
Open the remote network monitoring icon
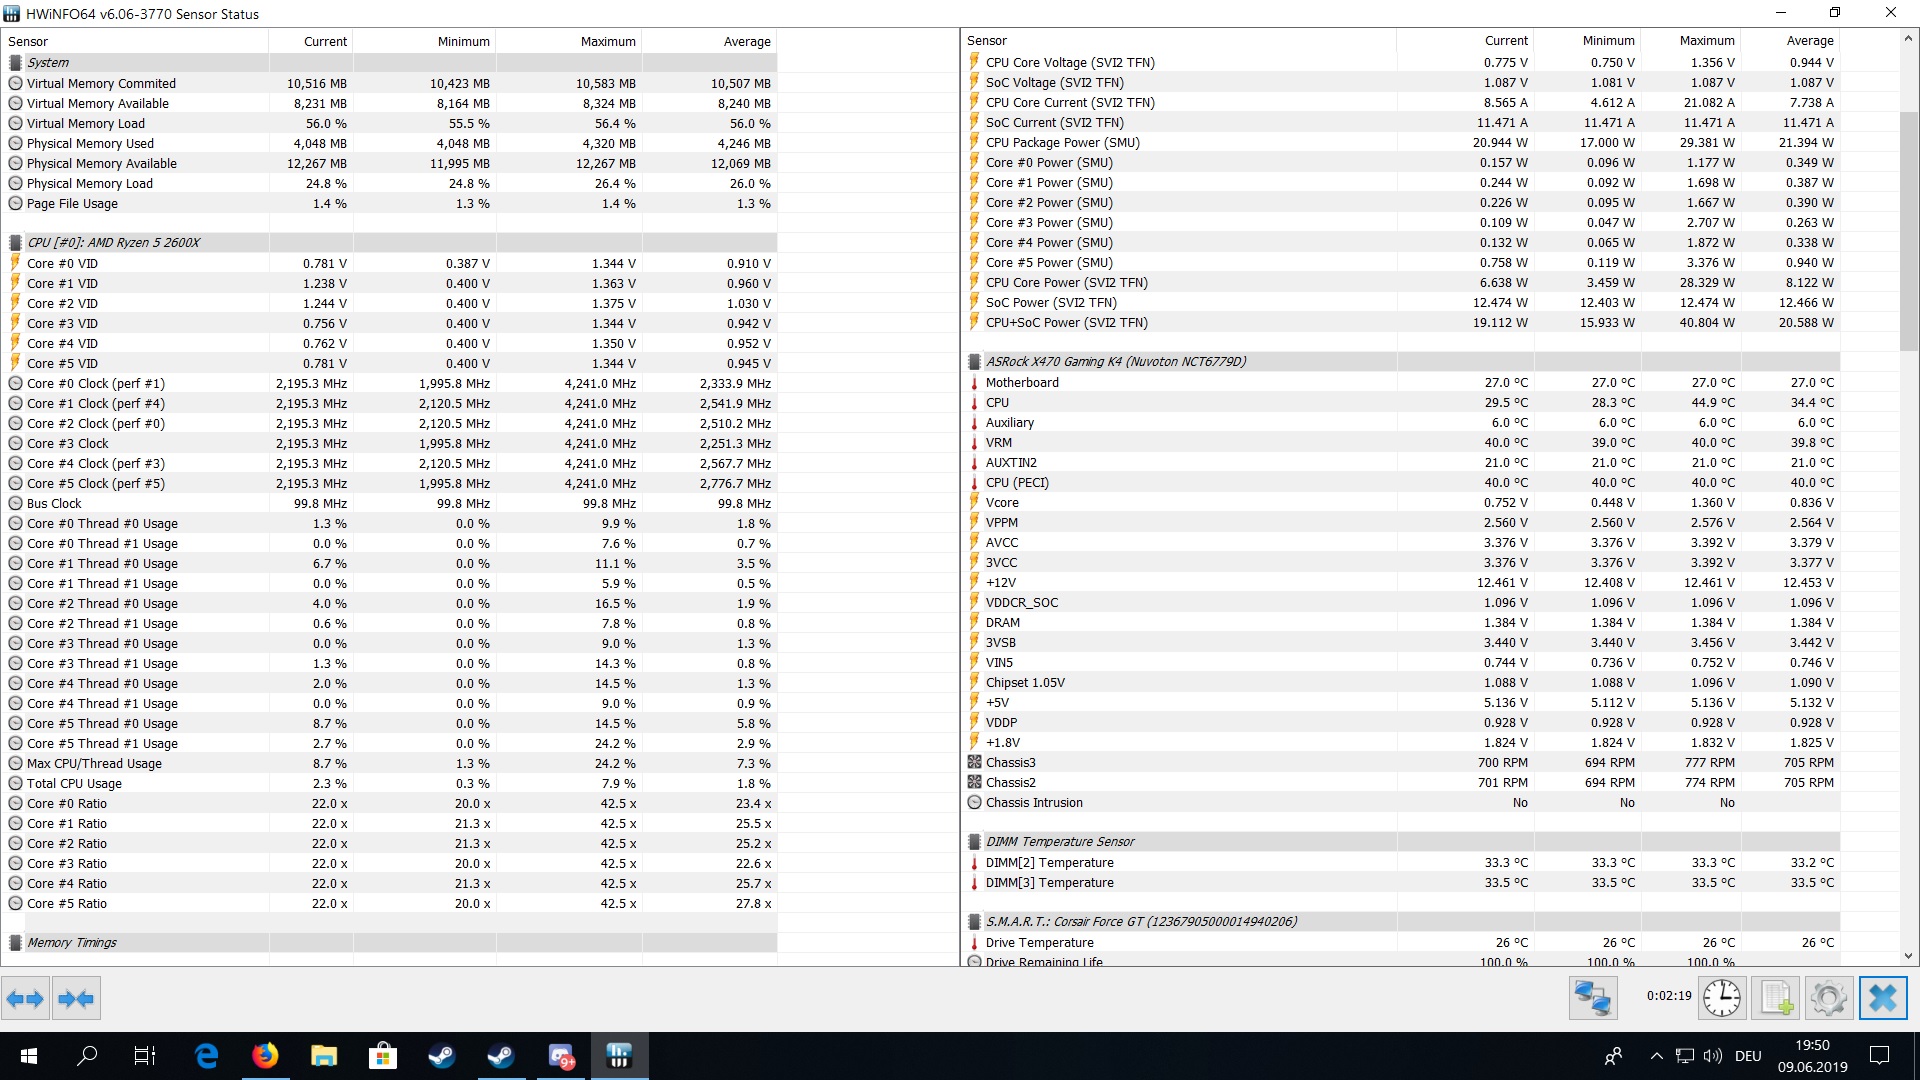[x=1592, y=998]
